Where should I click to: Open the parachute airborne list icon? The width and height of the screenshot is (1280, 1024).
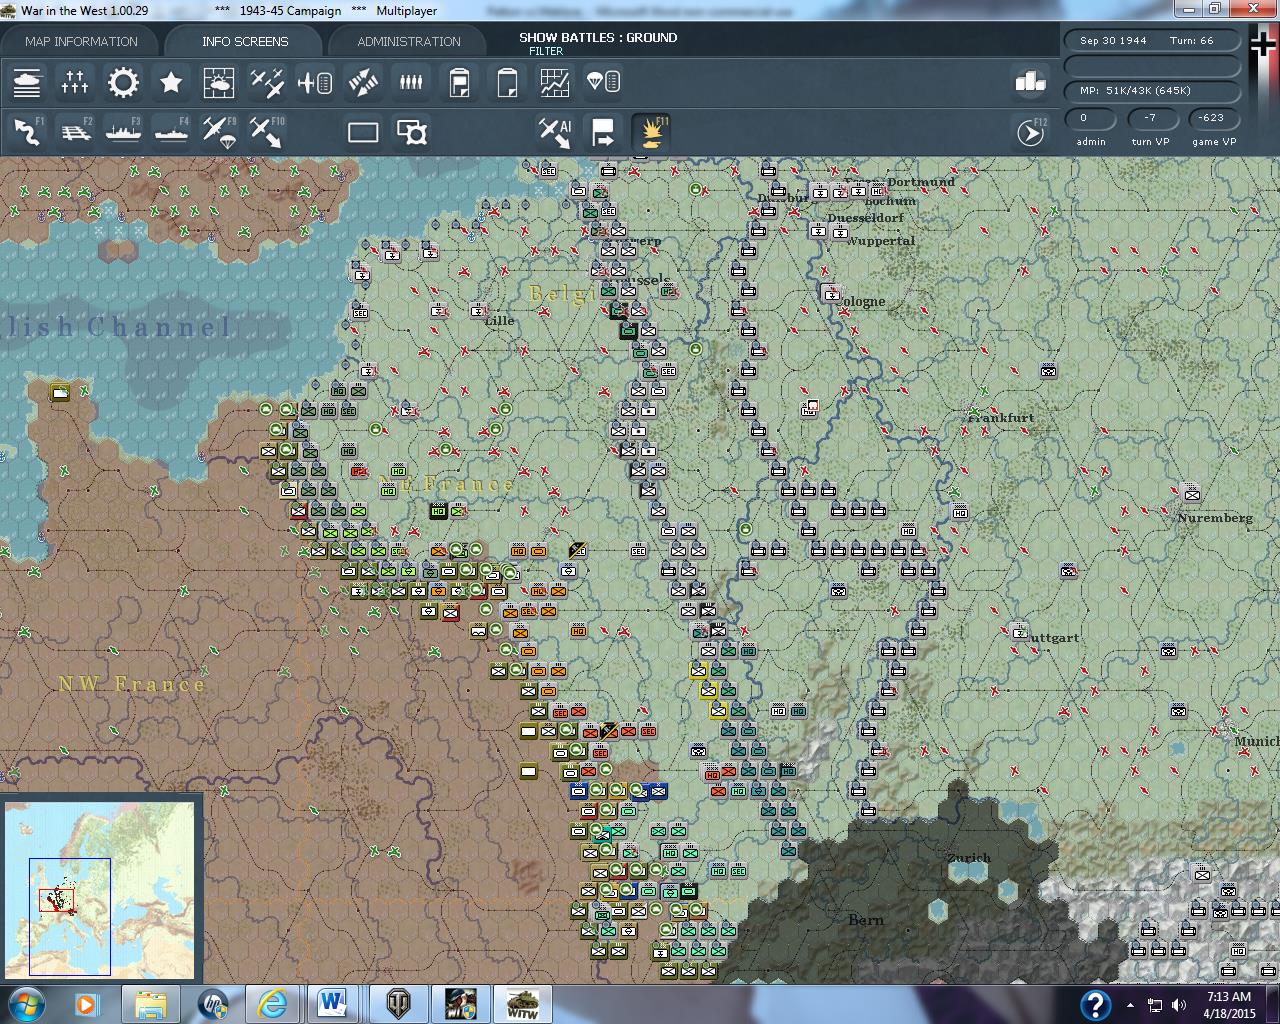[x=603, y=82]
